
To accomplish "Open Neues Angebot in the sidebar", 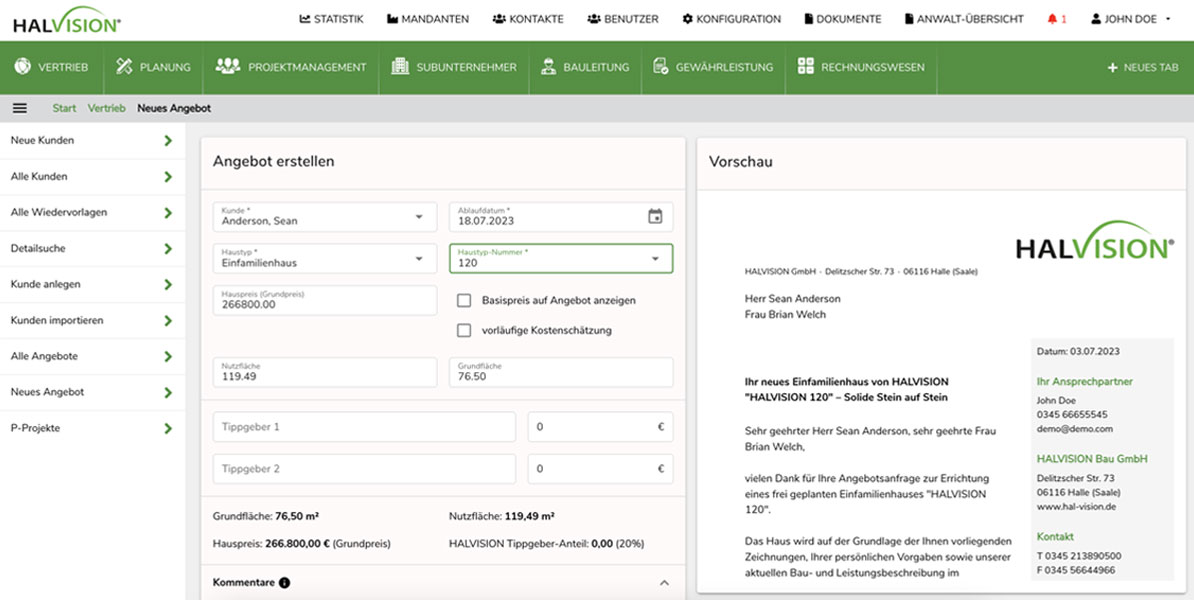I will tap(92, 392).
